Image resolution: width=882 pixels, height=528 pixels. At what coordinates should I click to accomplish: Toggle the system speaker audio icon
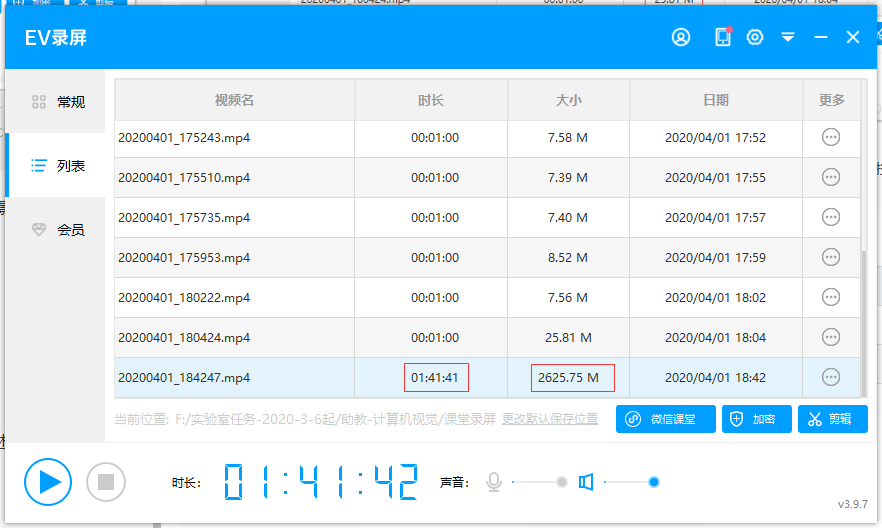click(586, 482)
